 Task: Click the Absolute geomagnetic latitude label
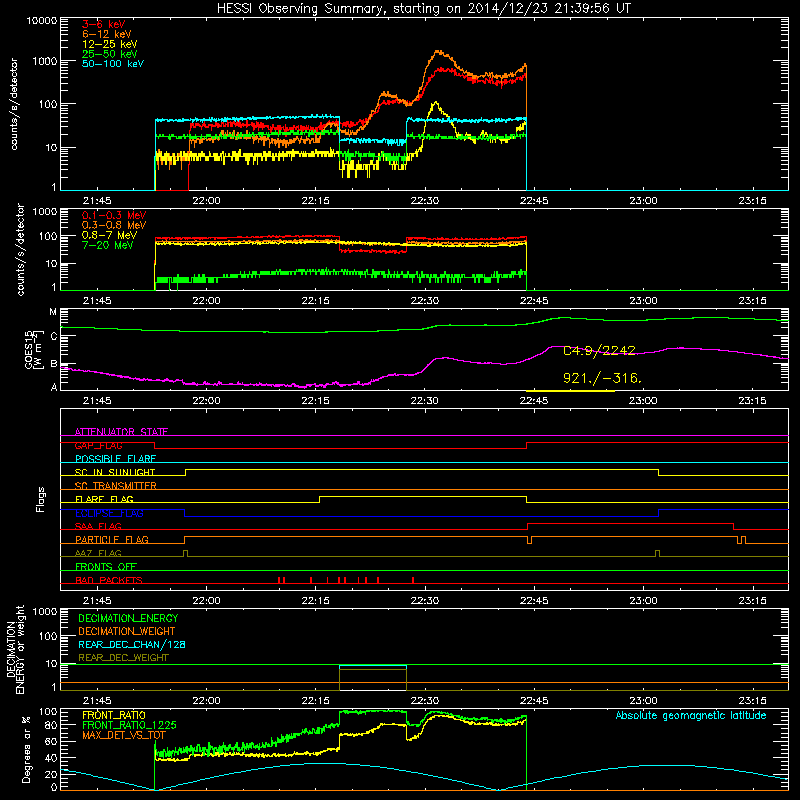(x=691, y=715)
